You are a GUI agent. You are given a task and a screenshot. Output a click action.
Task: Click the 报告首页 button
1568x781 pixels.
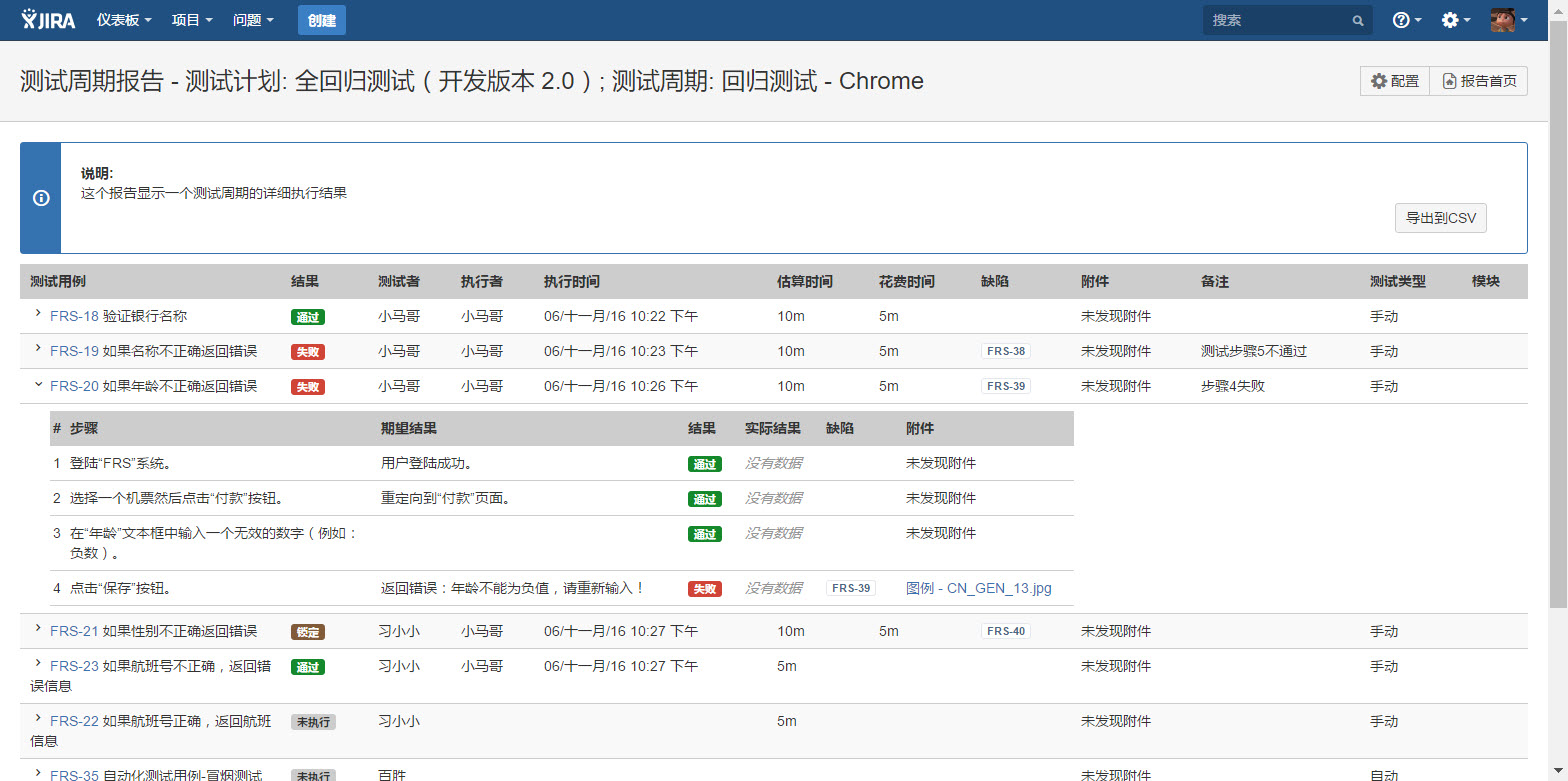[x=1478, y=81]
